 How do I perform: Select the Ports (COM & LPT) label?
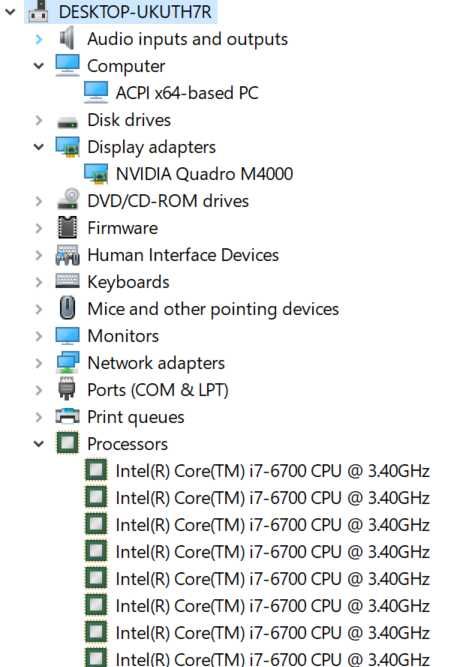click(158, 390)
